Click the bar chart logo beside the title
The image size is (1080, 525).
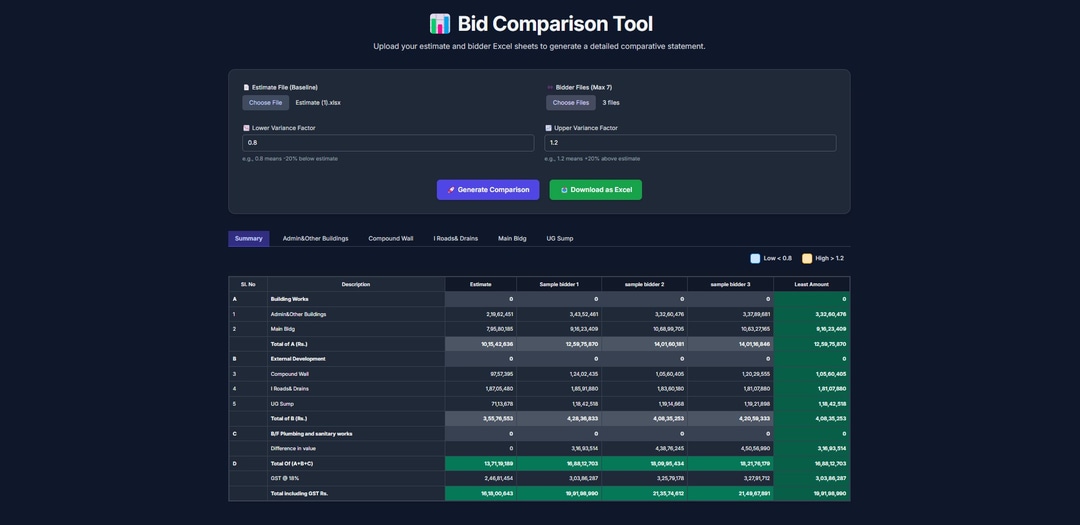[439, 23]
